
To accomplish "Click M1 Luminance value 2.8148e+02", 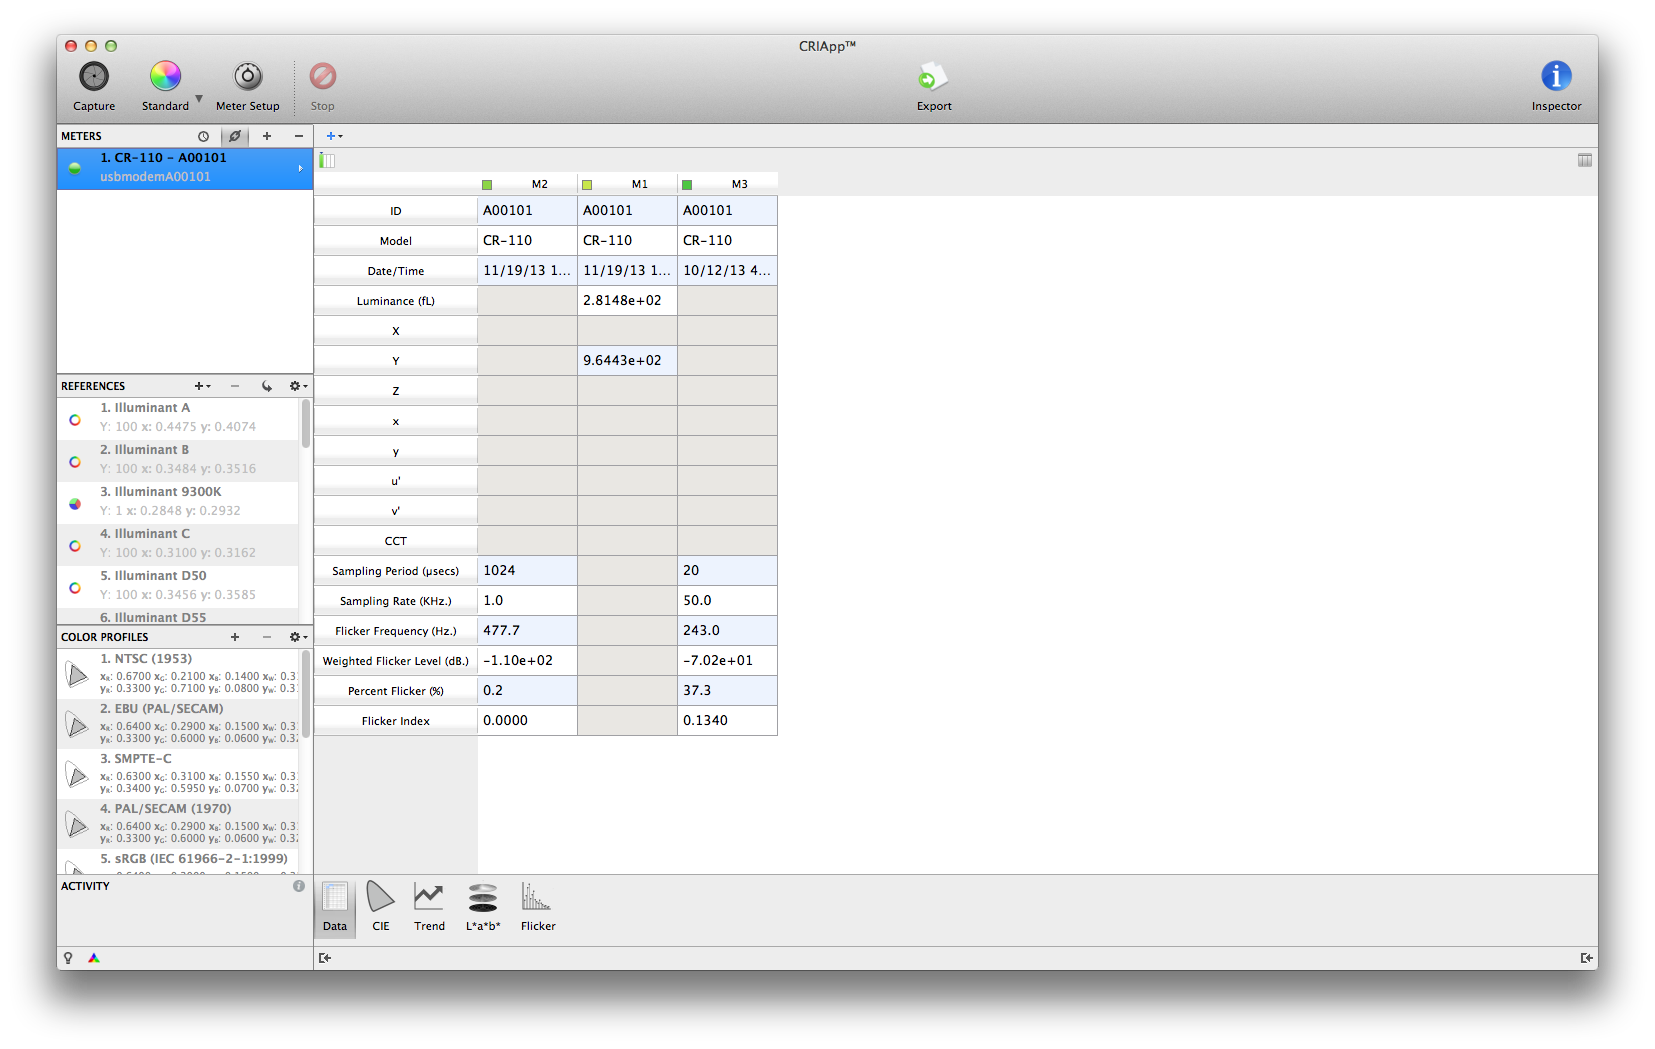I will [628, 301].
